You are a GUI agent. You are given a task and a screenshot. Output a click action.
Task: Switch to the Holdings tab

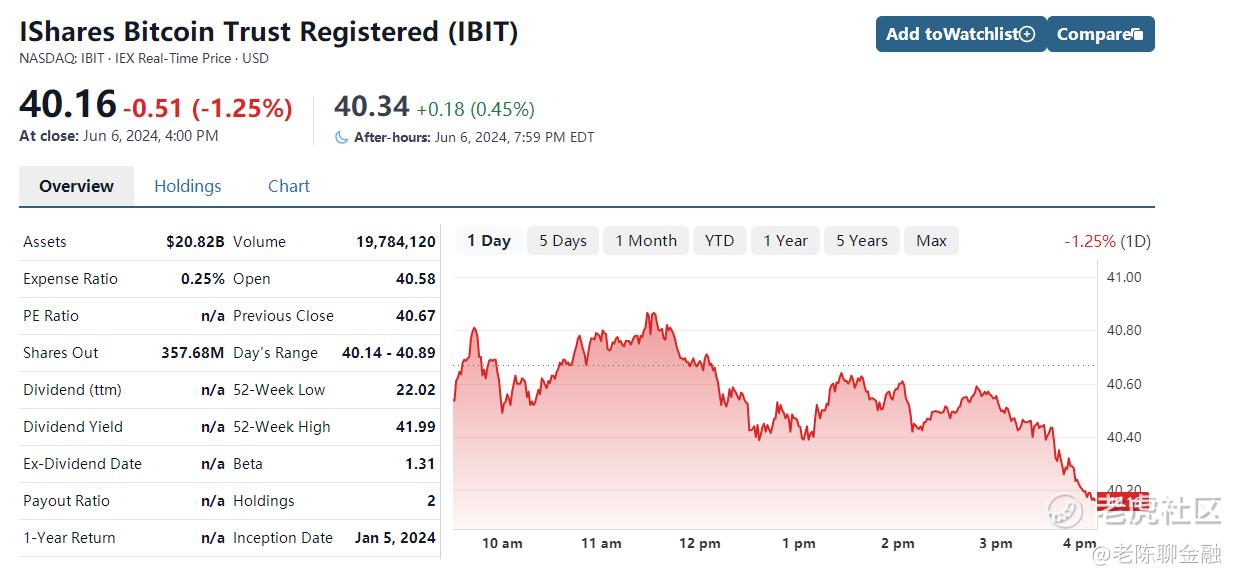pos(188,186)
